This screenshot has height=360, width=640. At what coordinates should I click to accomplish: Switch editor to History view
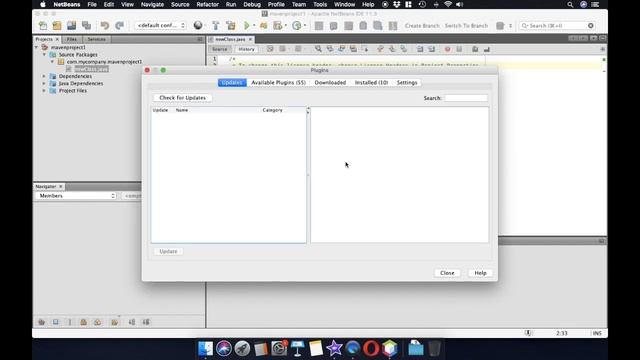pos(246,49)
